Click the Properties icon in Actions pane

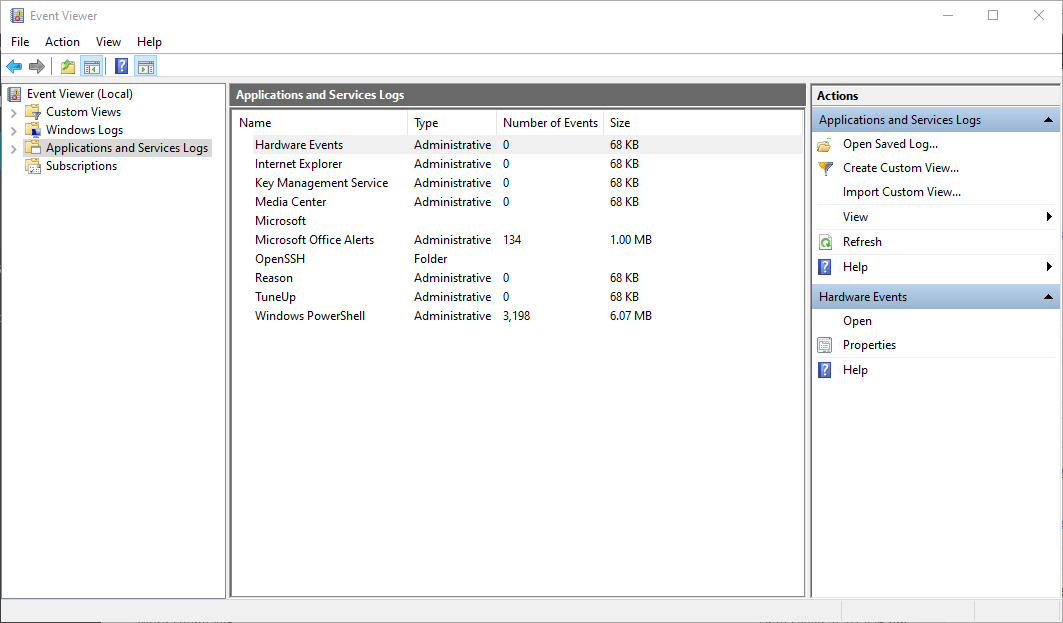(825, 345)
